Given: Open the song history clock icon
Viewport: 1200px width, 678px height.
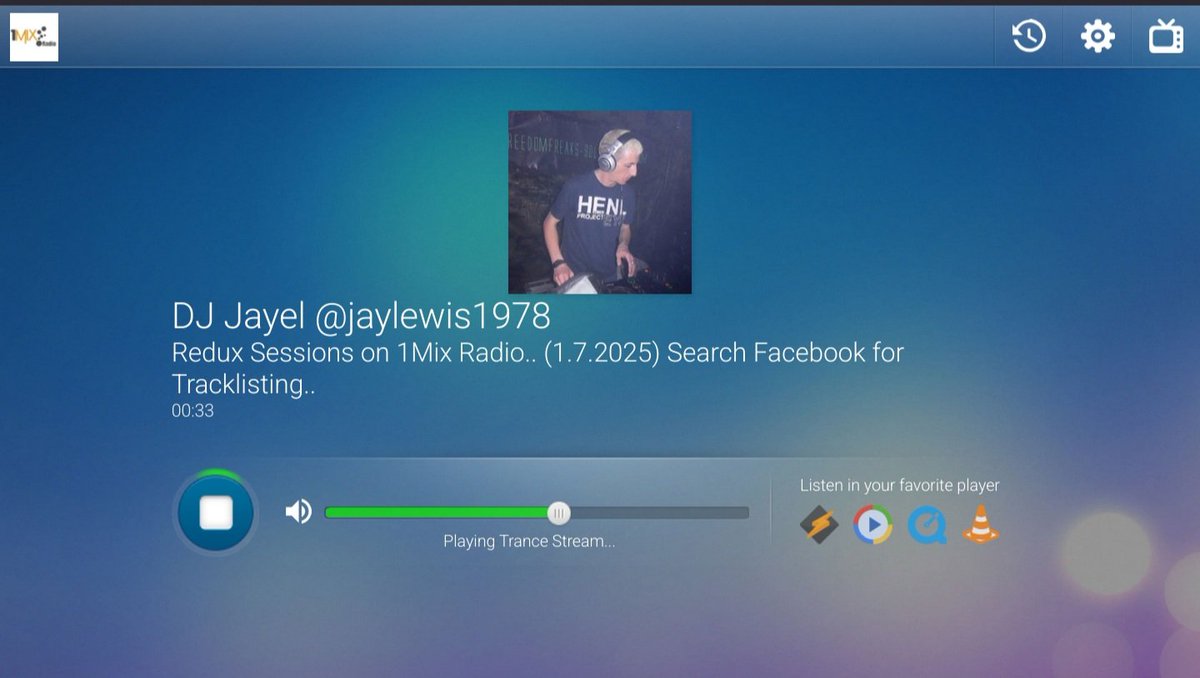Looking at the screenshot, I should (1029, 36).
